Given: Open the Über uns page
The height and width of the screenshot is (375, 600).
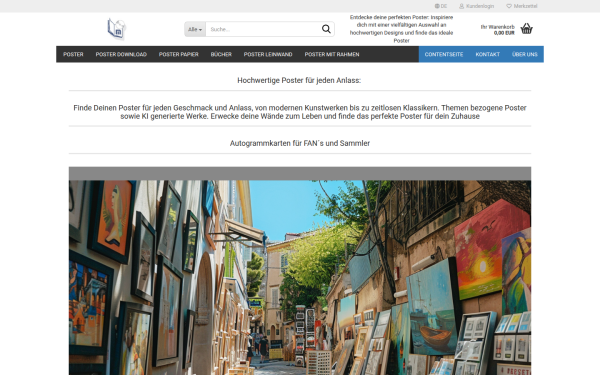Looking at the screenshot, I should pyautogui.click(x=525, y=54).
